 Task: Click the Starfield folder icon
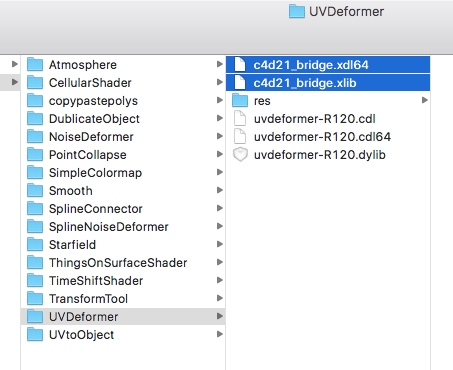tap(35, 244)
